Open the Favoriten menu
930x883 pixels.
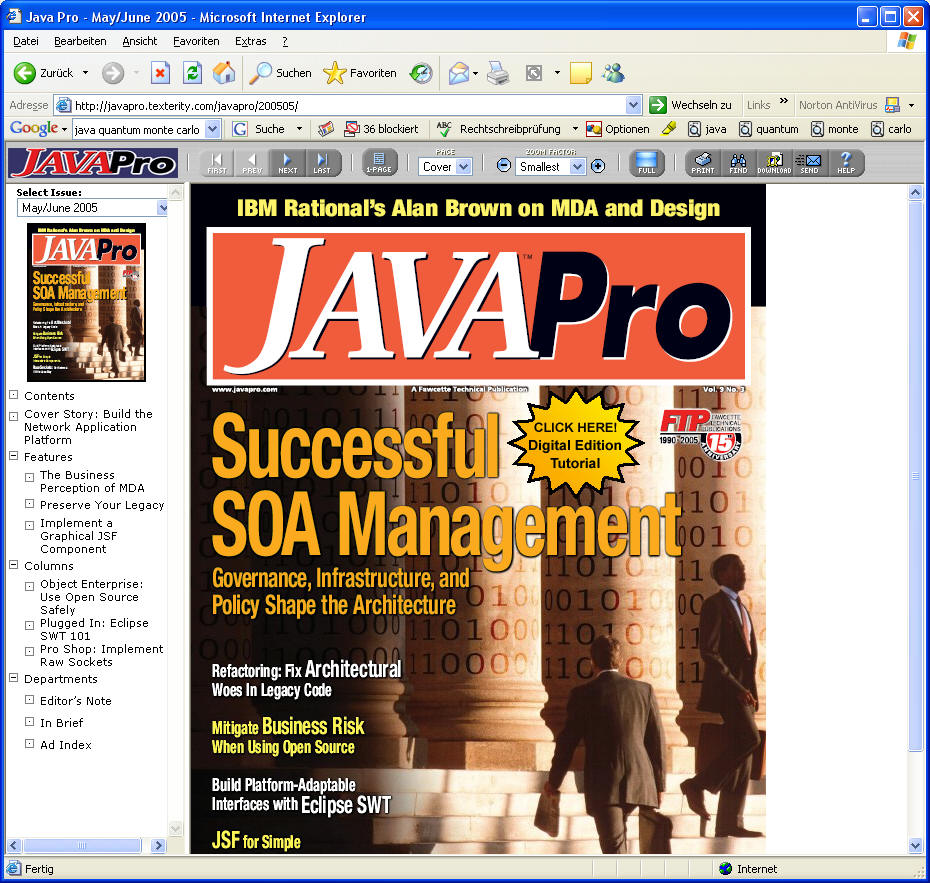click(x=196, y=41)
